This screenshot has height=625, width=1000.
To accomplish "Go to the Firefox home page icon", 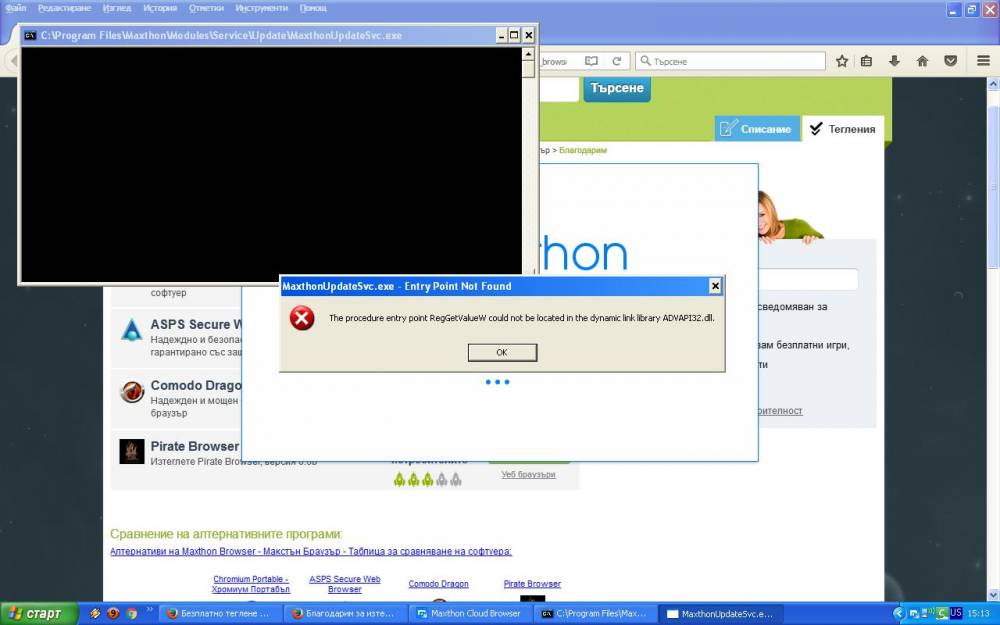I will pyautogui.click(x=922, y=61).
